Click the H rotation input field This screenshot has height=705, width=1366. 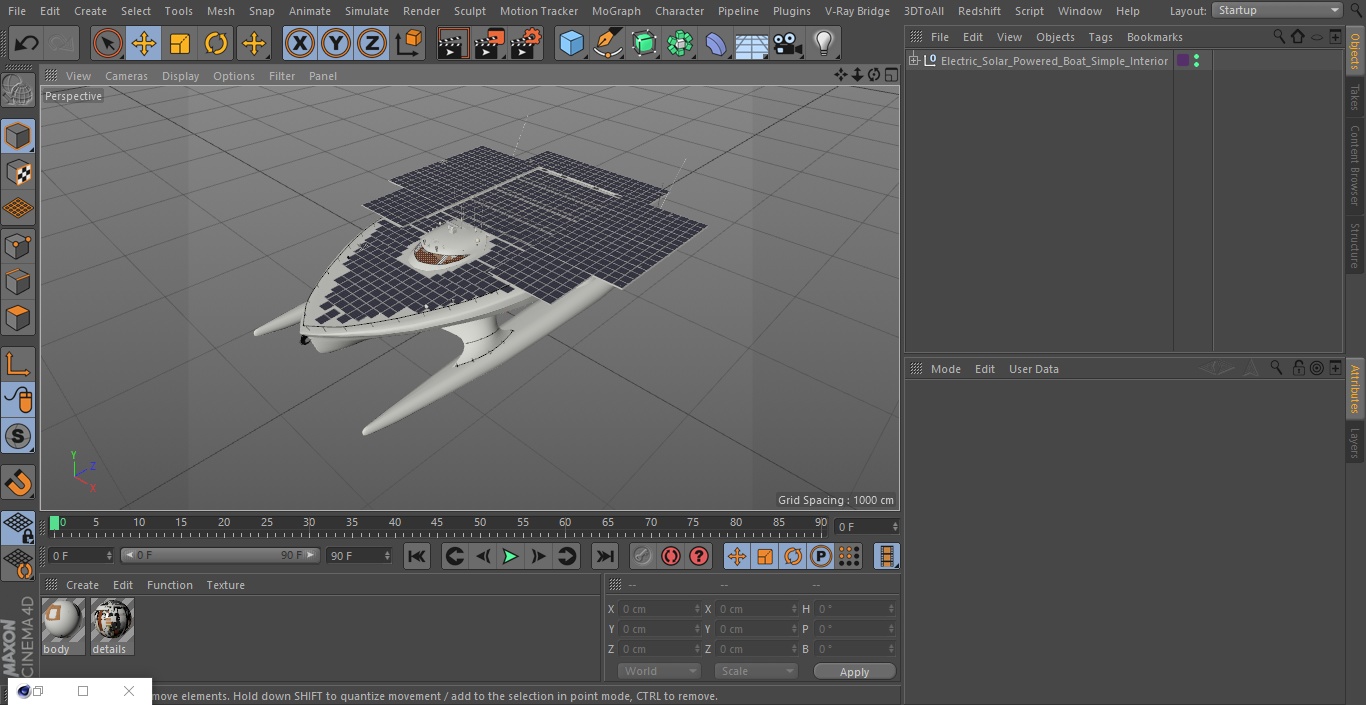pyautogui.click(x=855, y=609)
